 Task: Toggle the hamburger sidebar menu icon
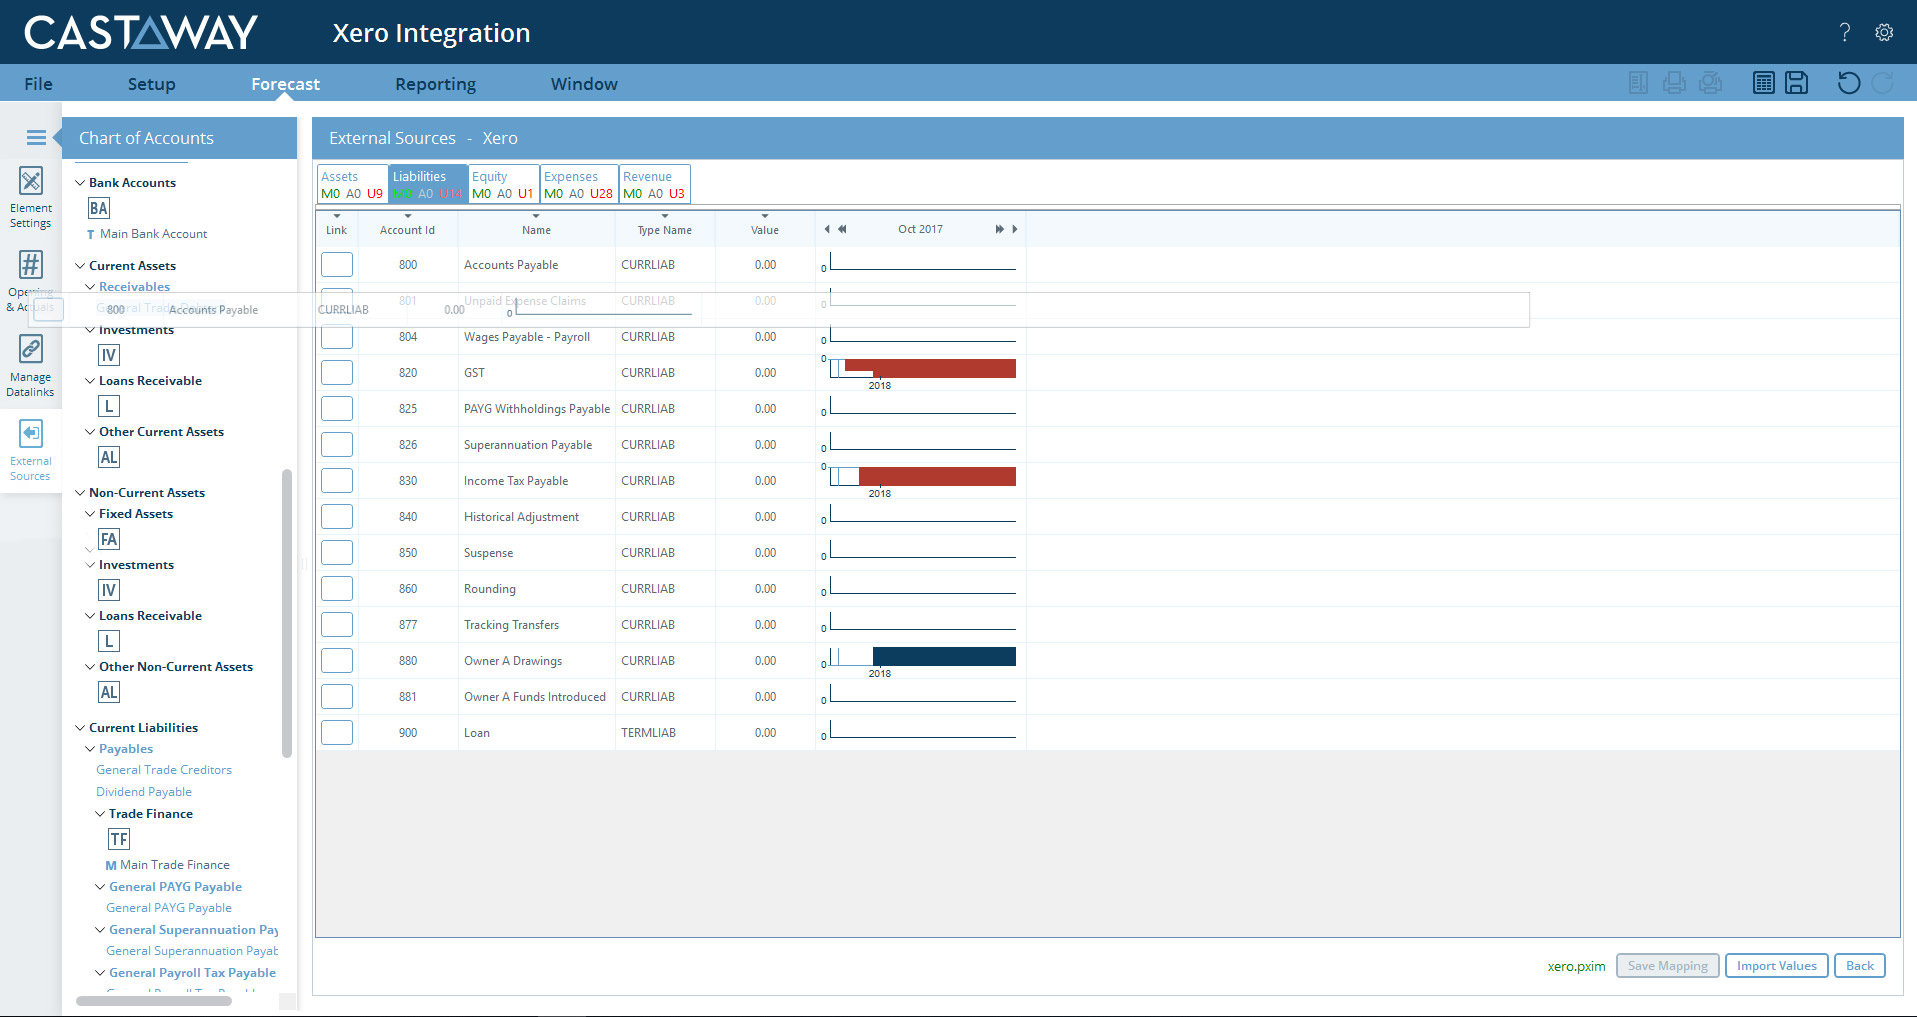pyautogui.click(x=36, y=138)
